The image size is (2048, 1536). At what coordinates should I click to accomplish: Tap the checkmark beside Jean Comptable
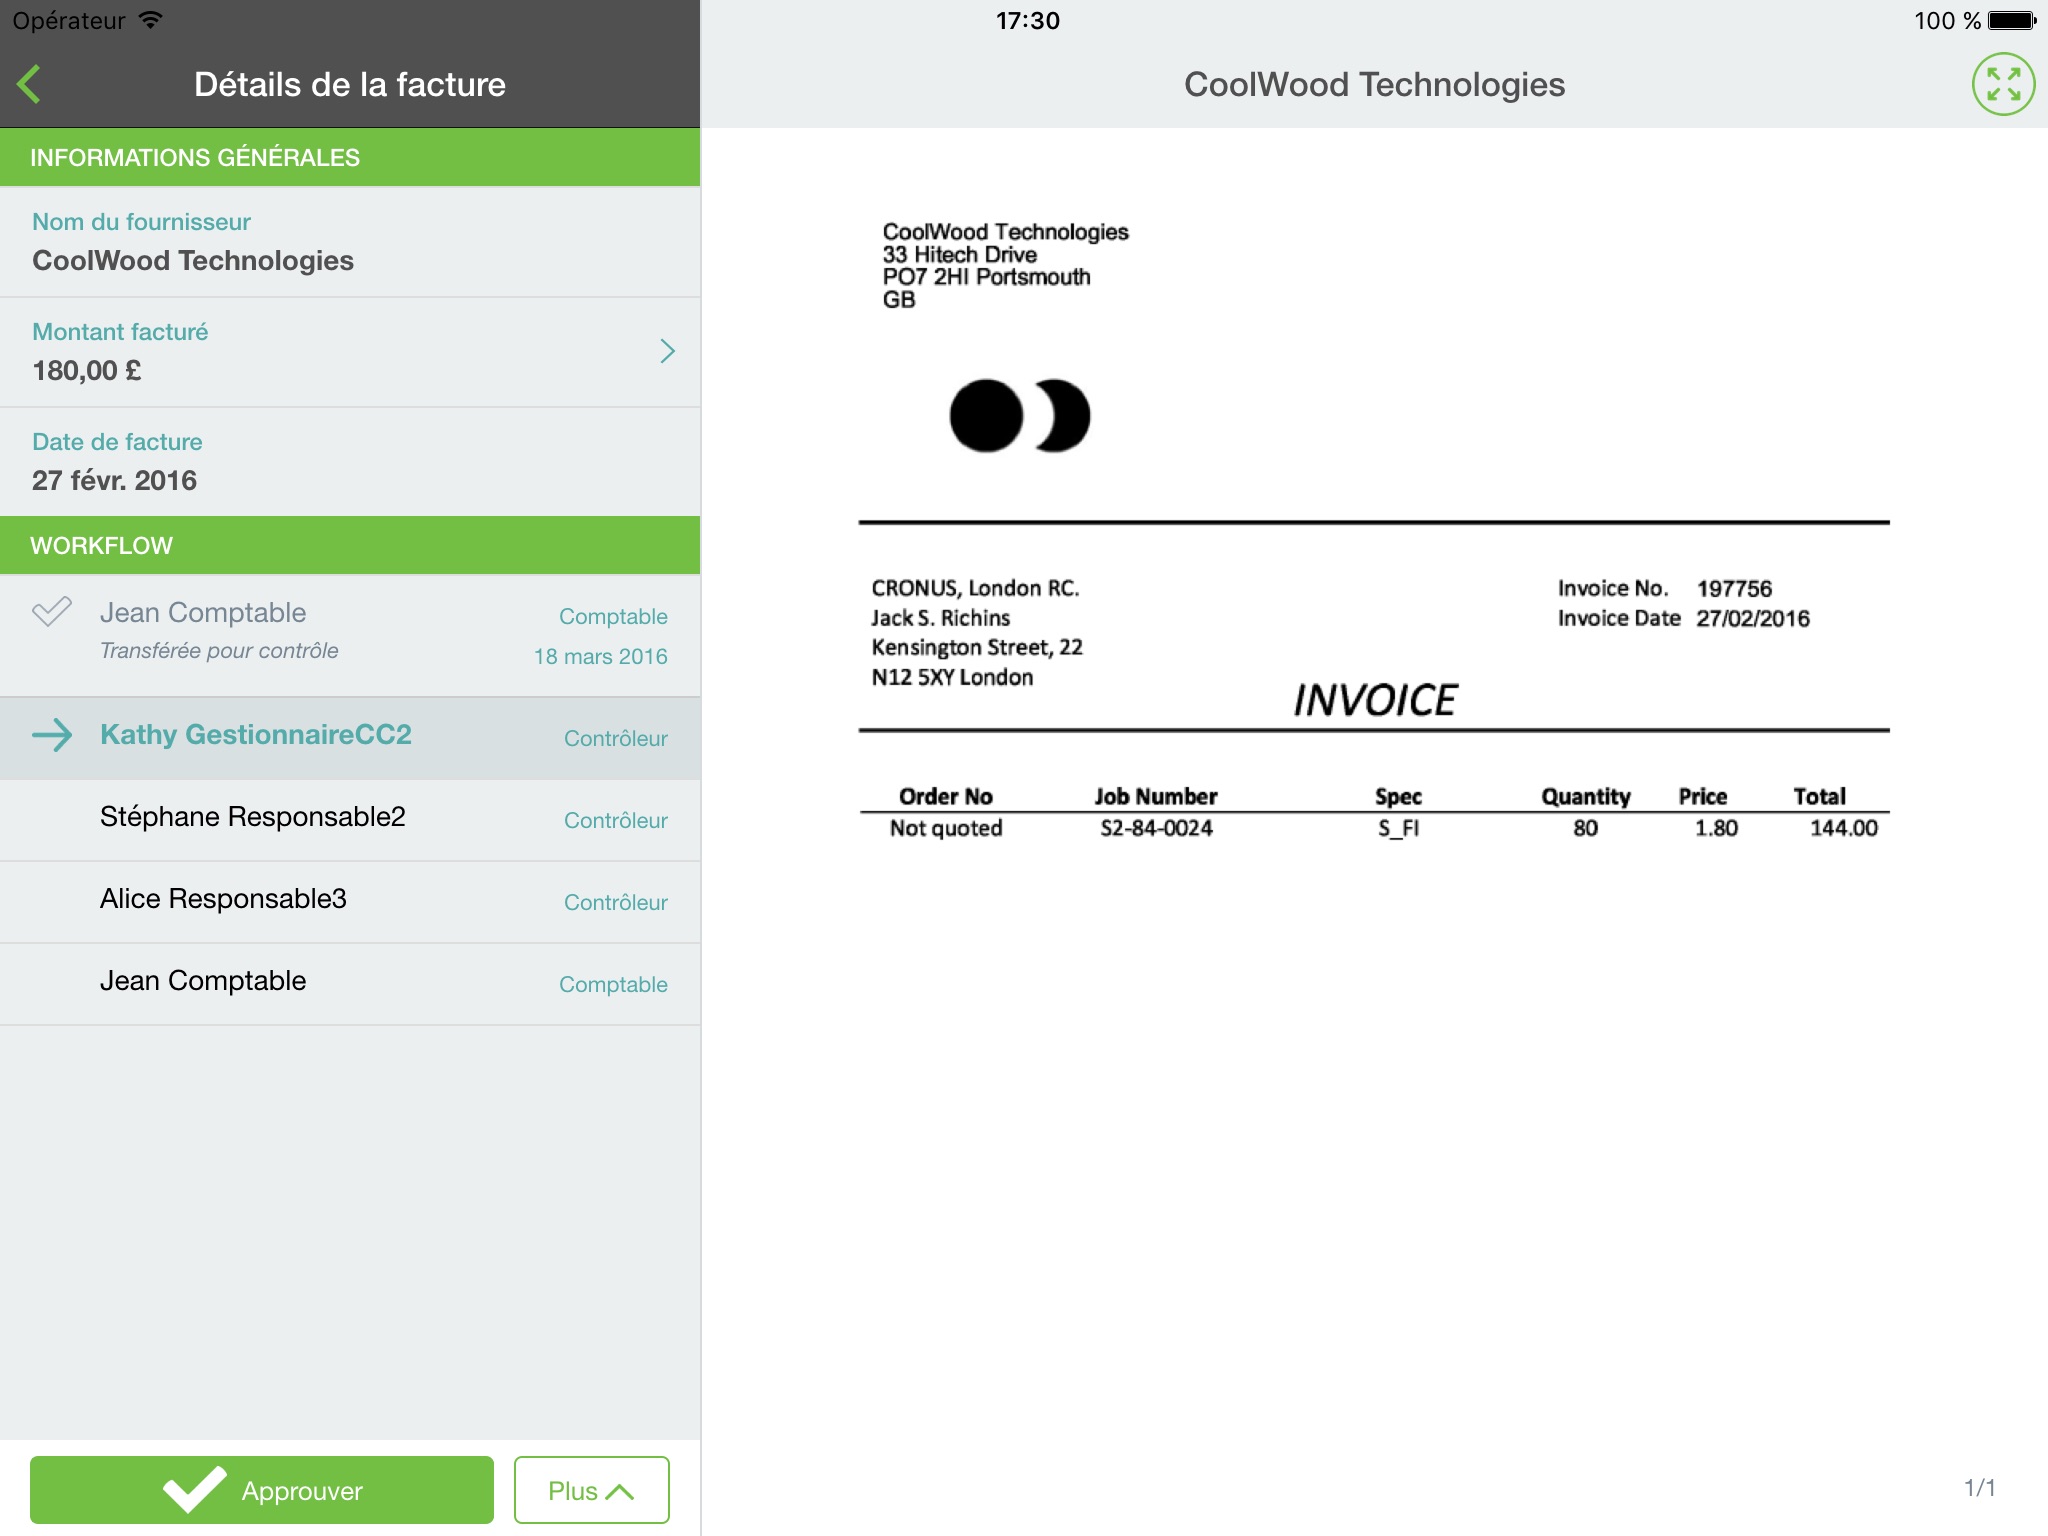pos(52,611)
